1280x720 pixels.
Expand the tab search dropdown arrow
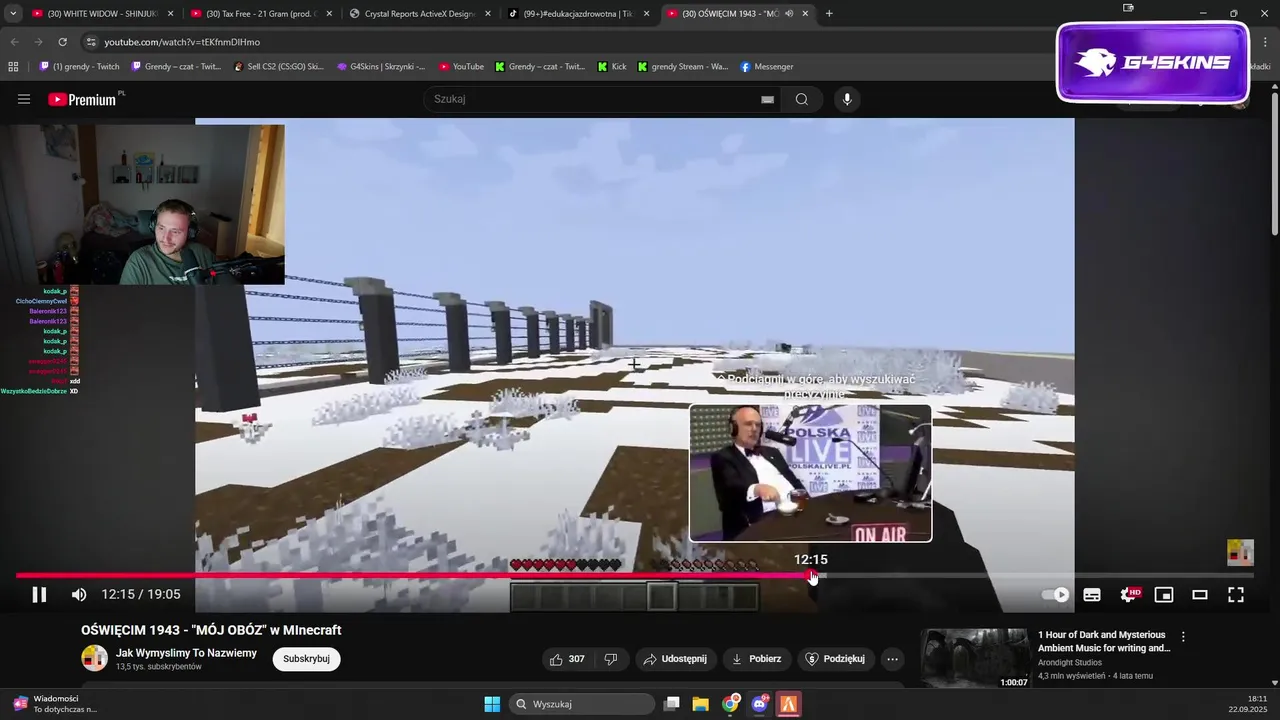click(x=13, y=14)
